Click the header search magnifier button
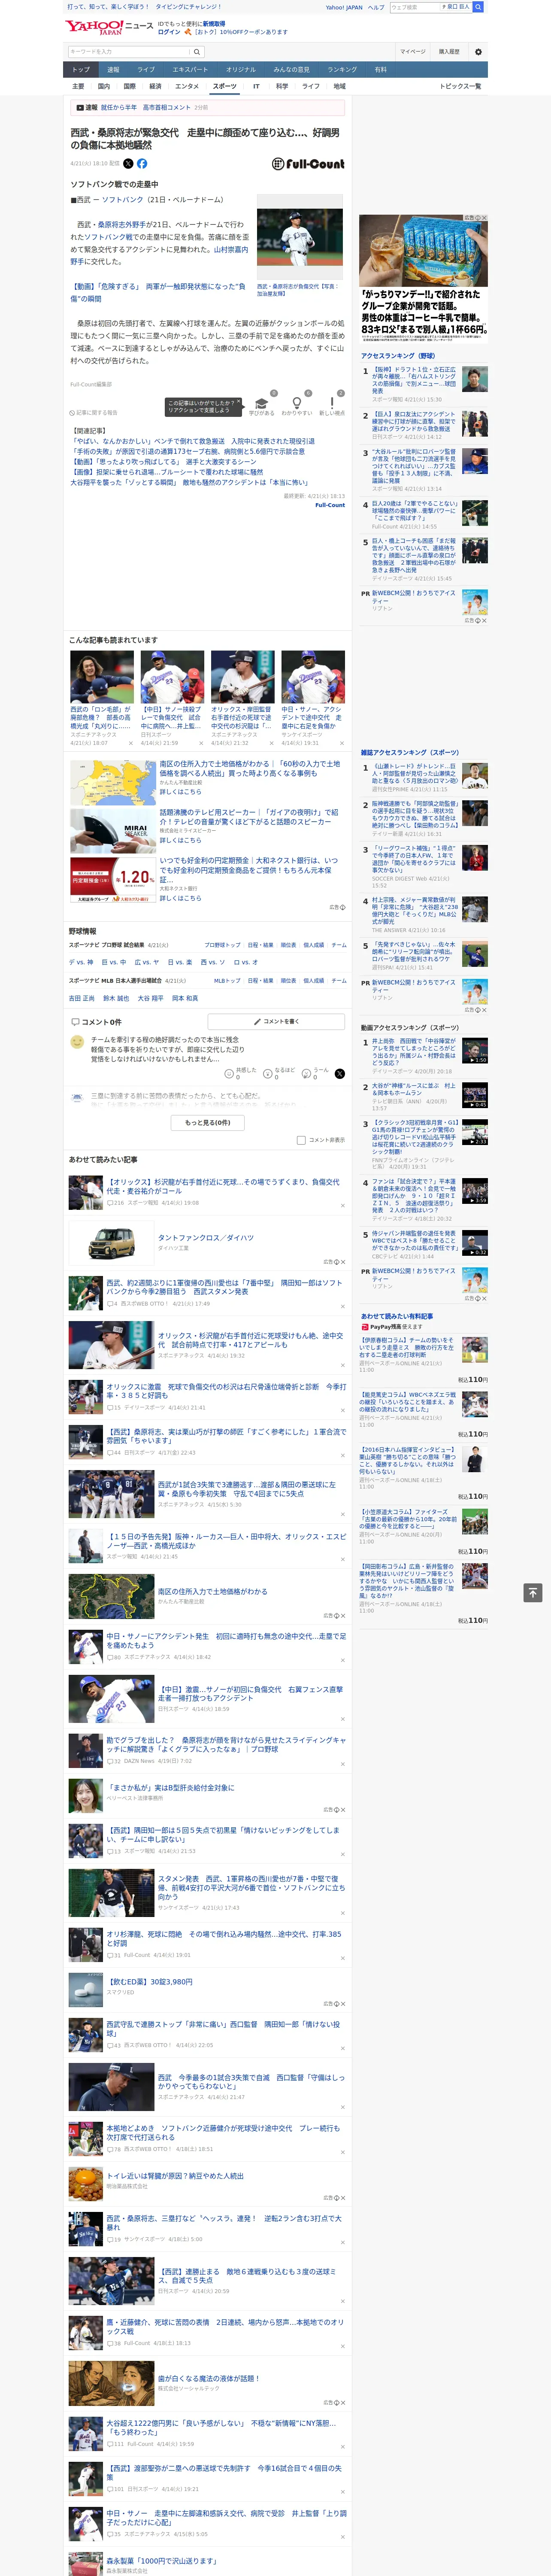The image size is (551, 2576). (478, 7)
